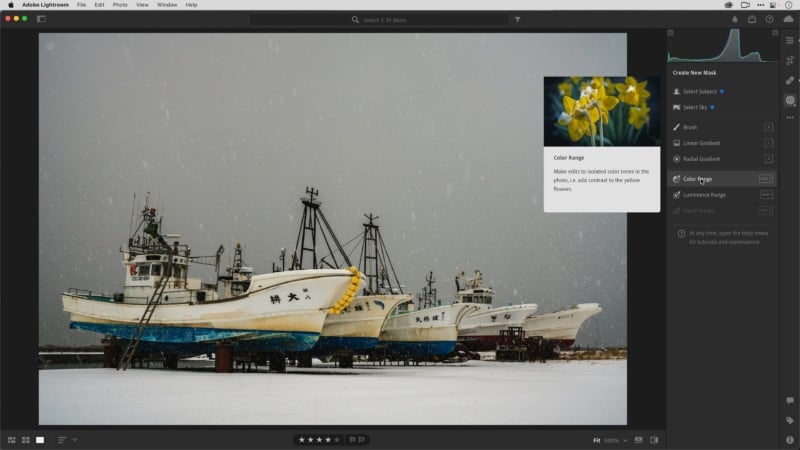
Task: Create mask with Select Sky
Action: coord(694,107)
